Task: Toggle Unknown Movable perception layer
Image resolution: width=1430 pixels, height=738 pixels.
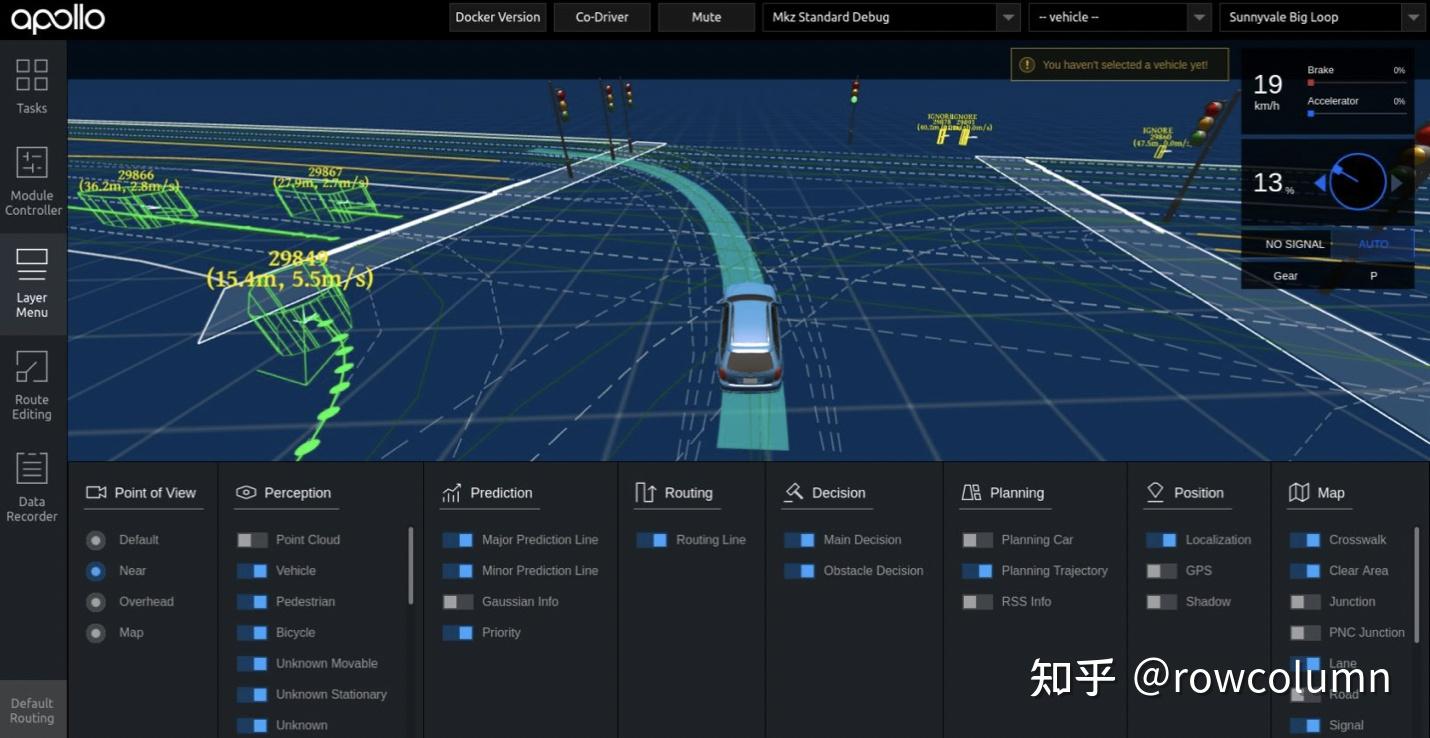Action: (252, 664)
